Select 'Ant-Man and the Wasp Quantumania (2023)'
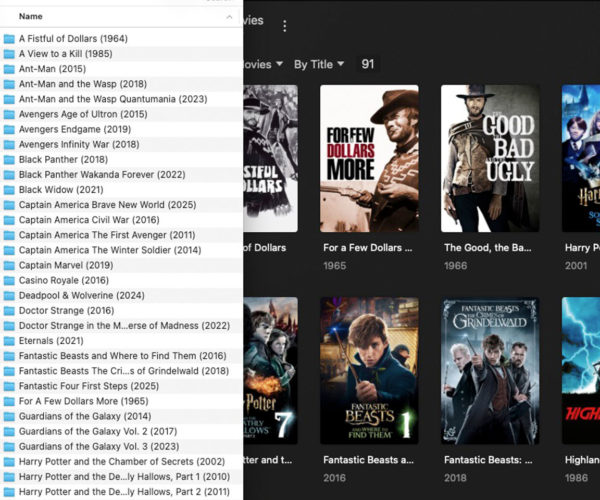 pos(121,99)
